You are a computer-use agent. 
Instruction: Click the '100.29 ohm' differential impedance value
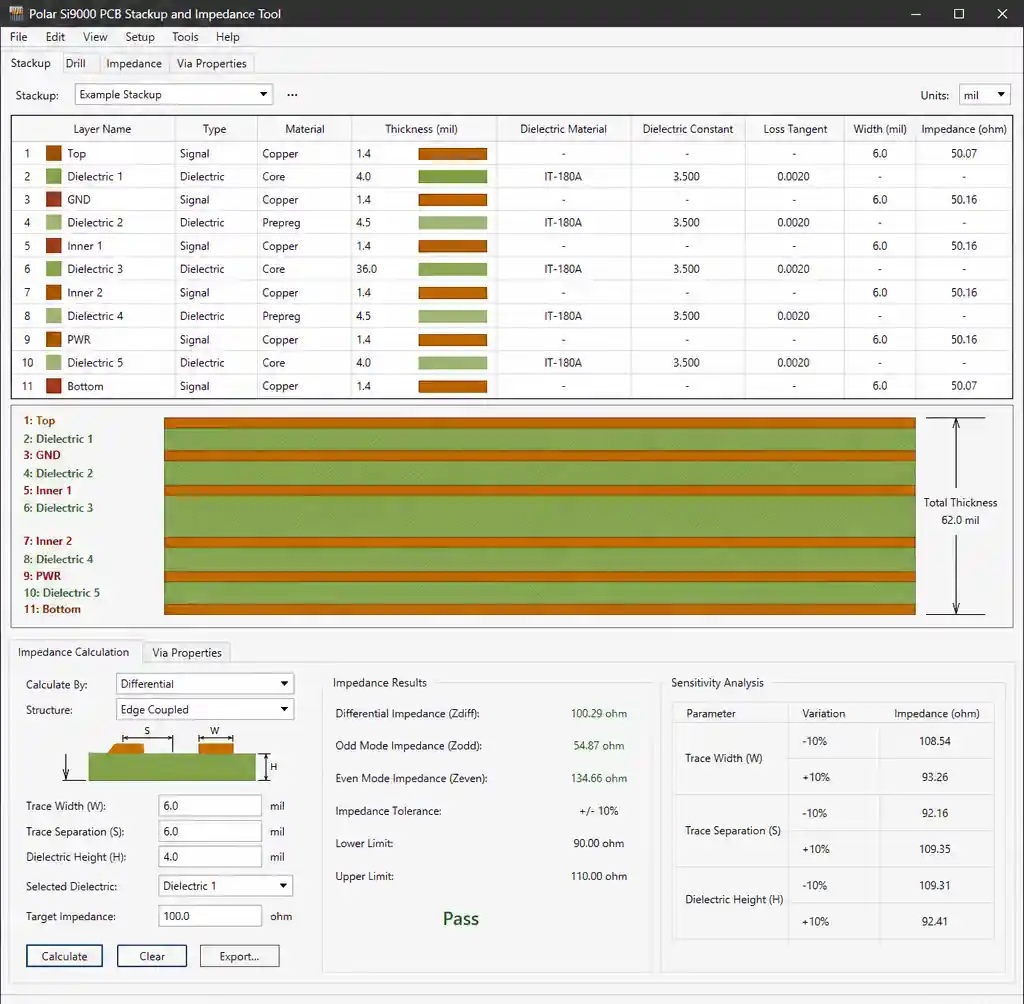pyautogui.click(x=599, y=713)
